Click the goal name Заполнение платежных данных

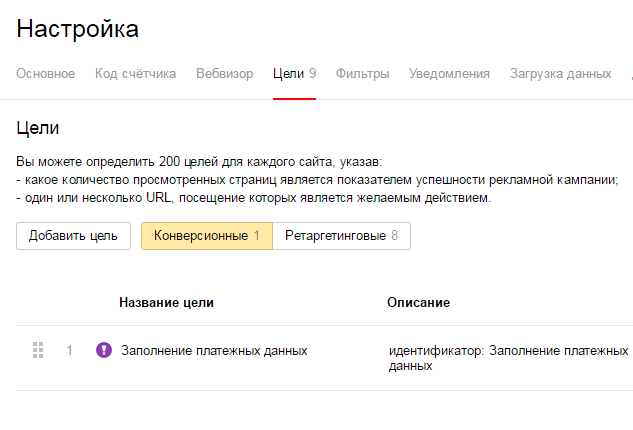click(214, 351)
